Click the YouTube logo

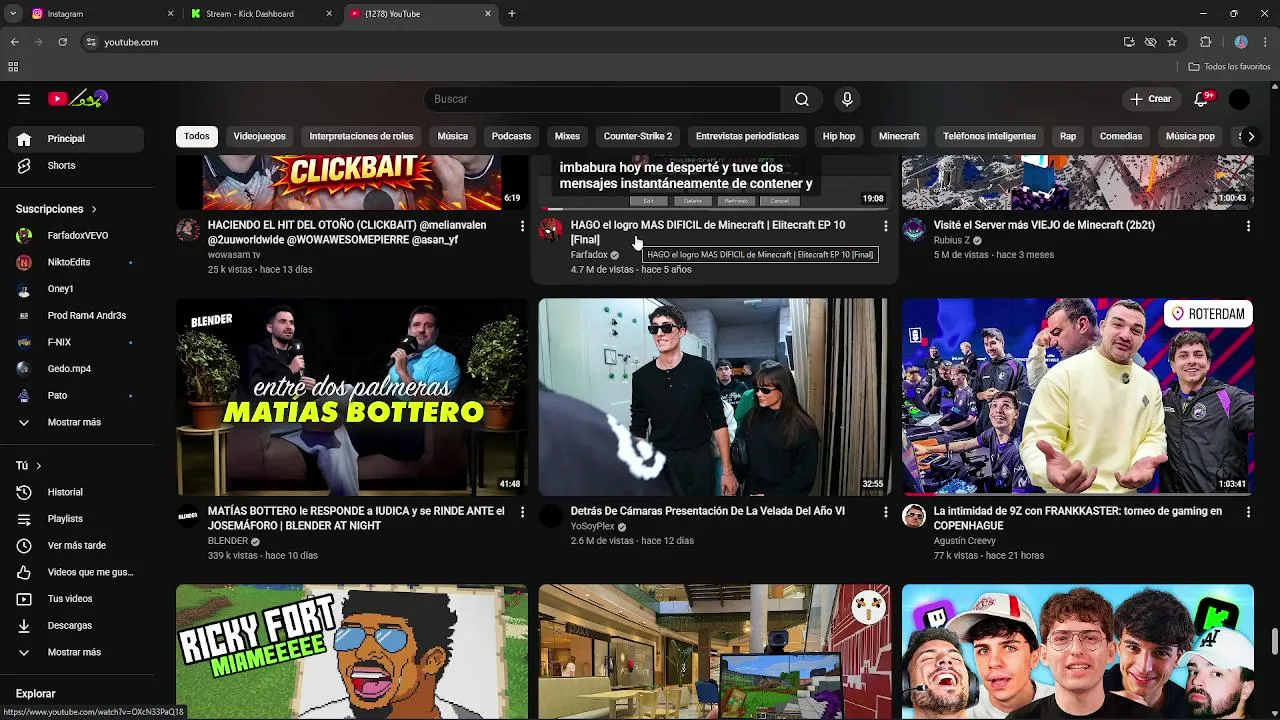pos(78,99)
